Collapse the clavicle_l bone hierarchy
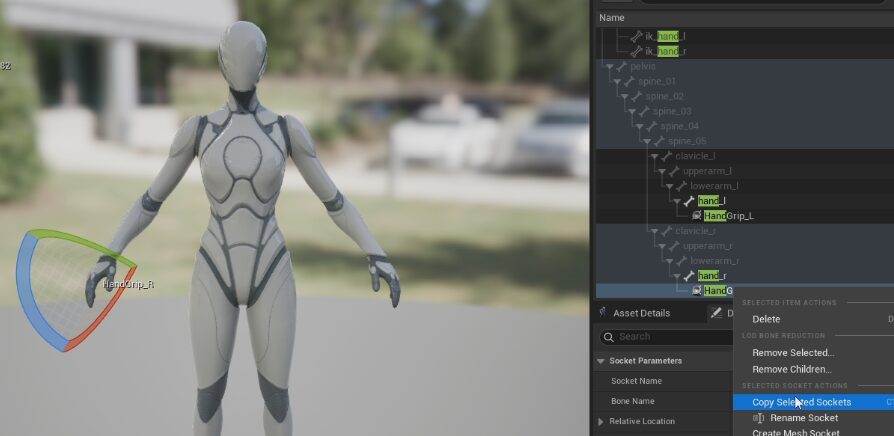This screenshot has width=894, height=436. (654, 156)
